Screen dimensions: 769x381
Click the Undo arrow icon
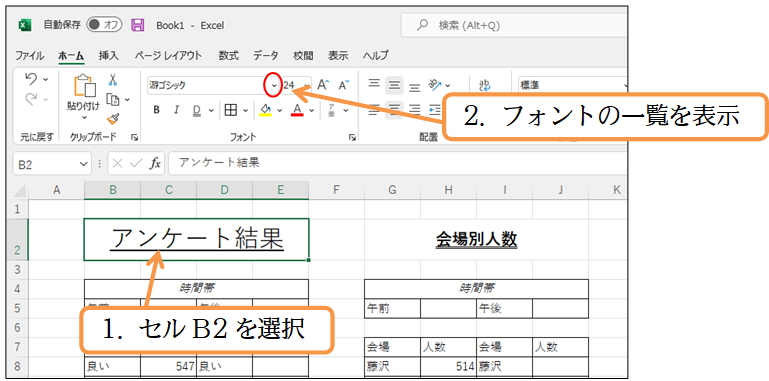31,79
